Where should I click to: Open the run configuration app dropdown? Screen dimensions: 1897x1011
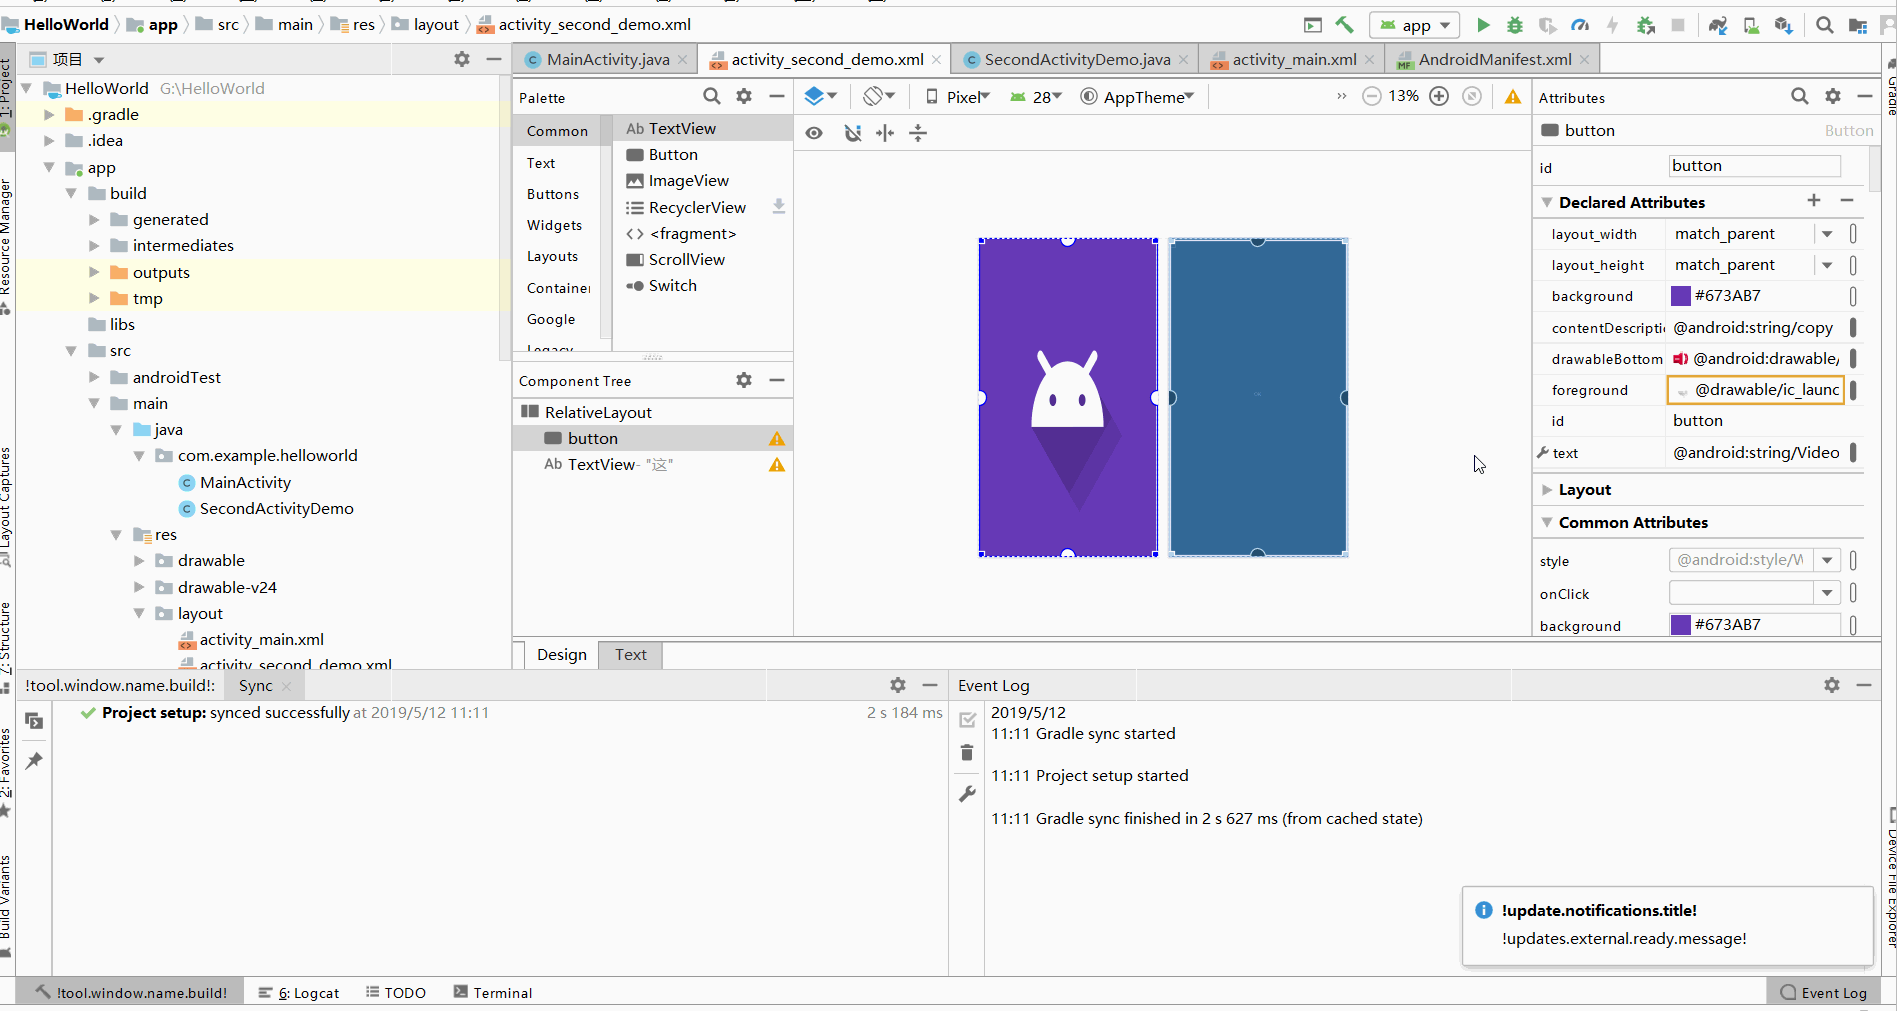[1415, 25]
